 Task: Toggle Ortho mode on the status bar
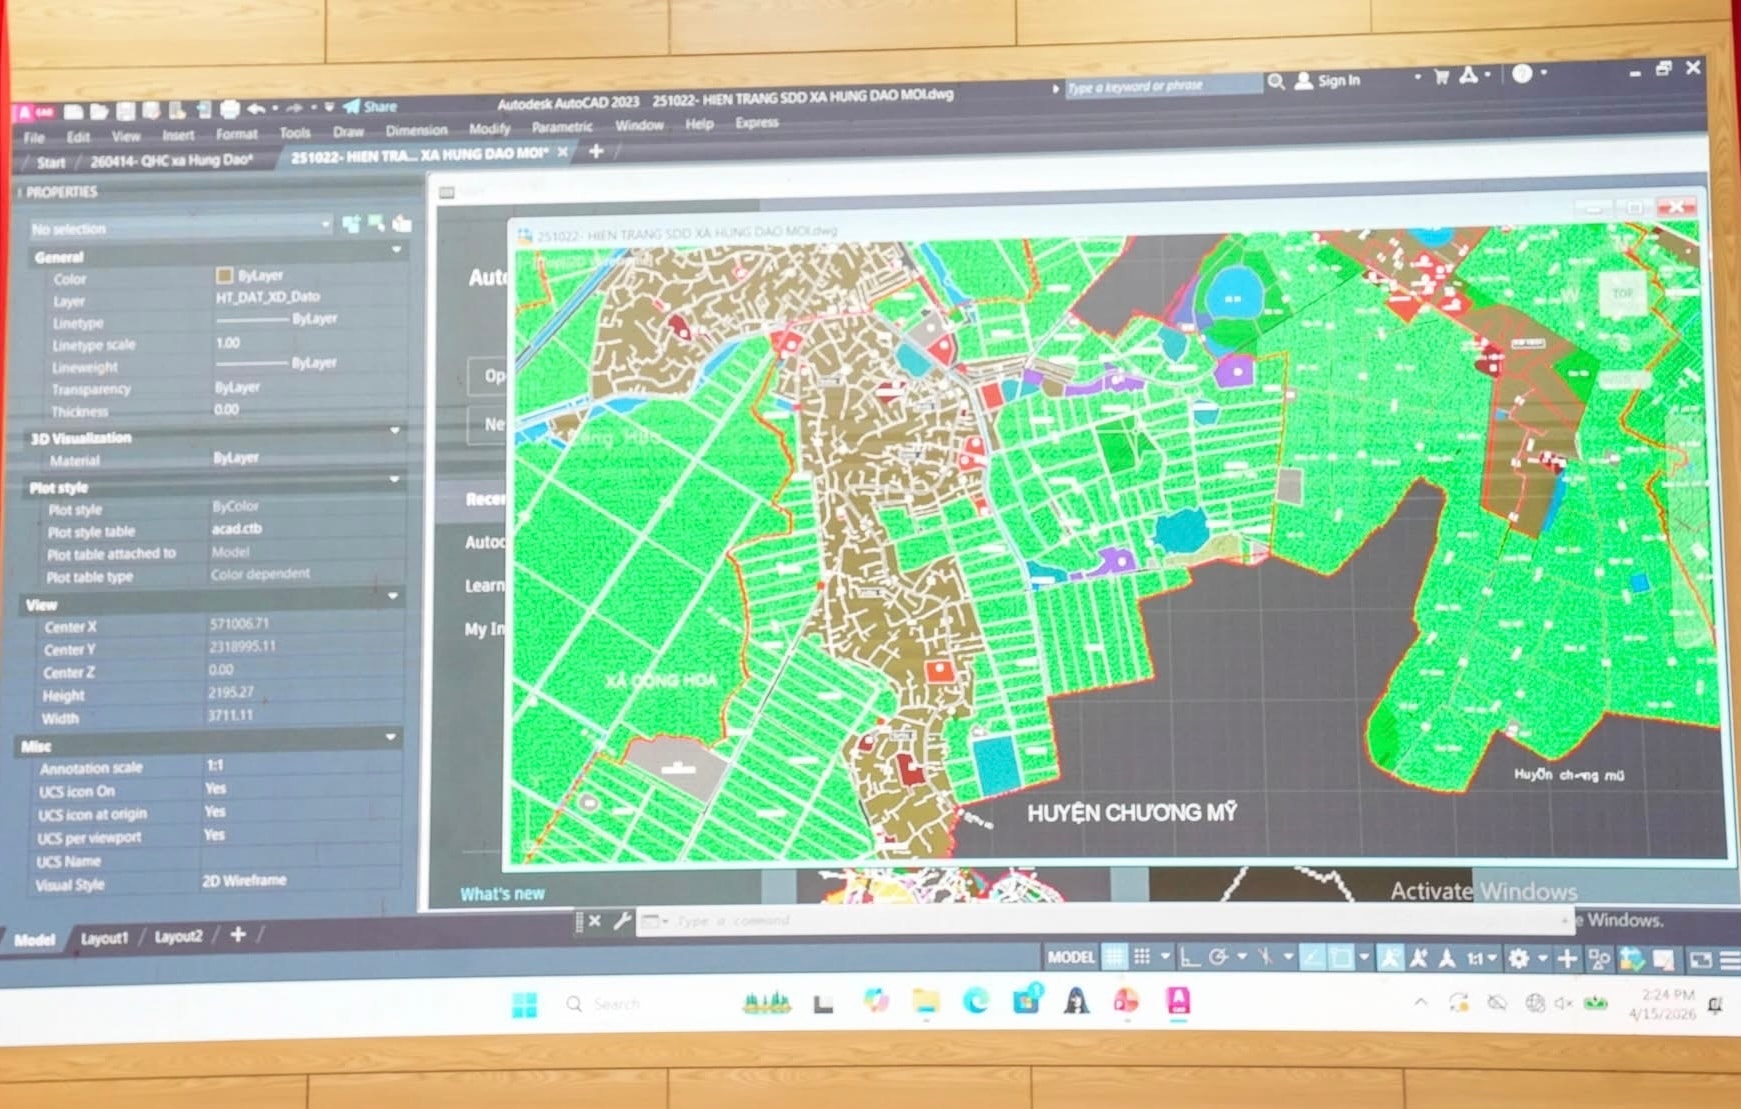[1189, 958]
